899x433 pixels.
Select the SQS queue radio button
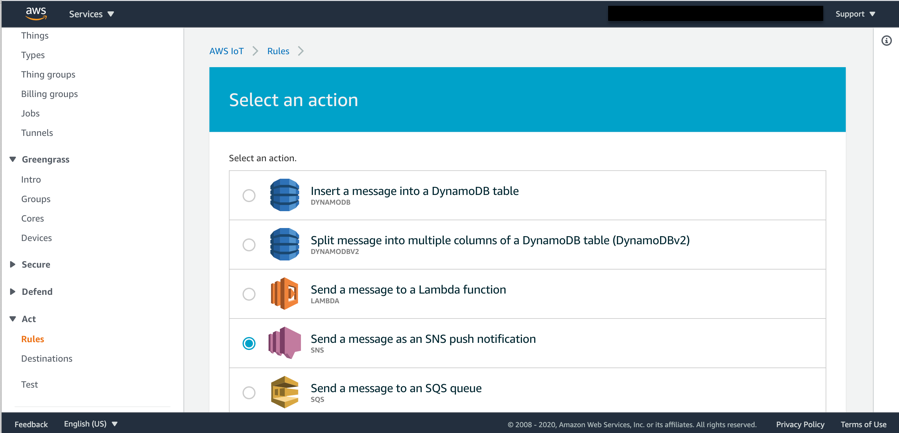tap(249, 393)
